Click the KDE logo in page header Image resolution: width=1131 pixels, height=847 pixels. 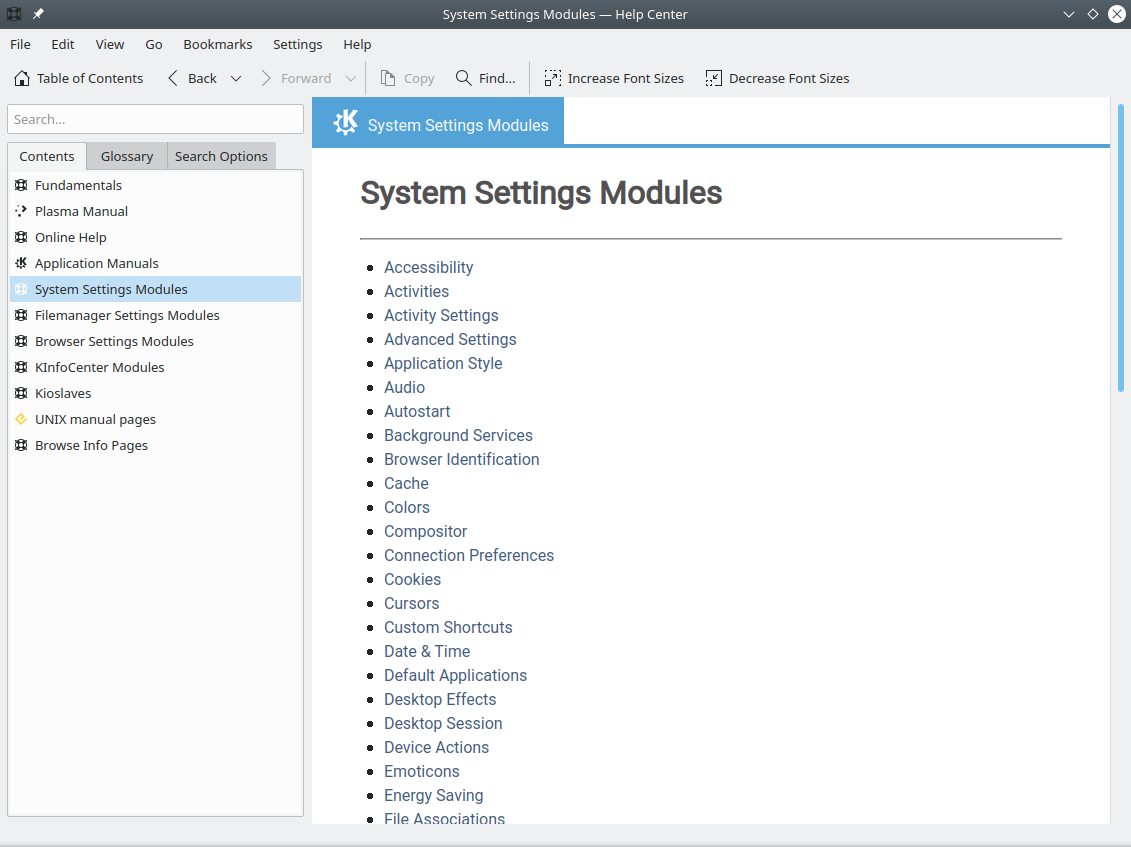[x=346, y=123]
